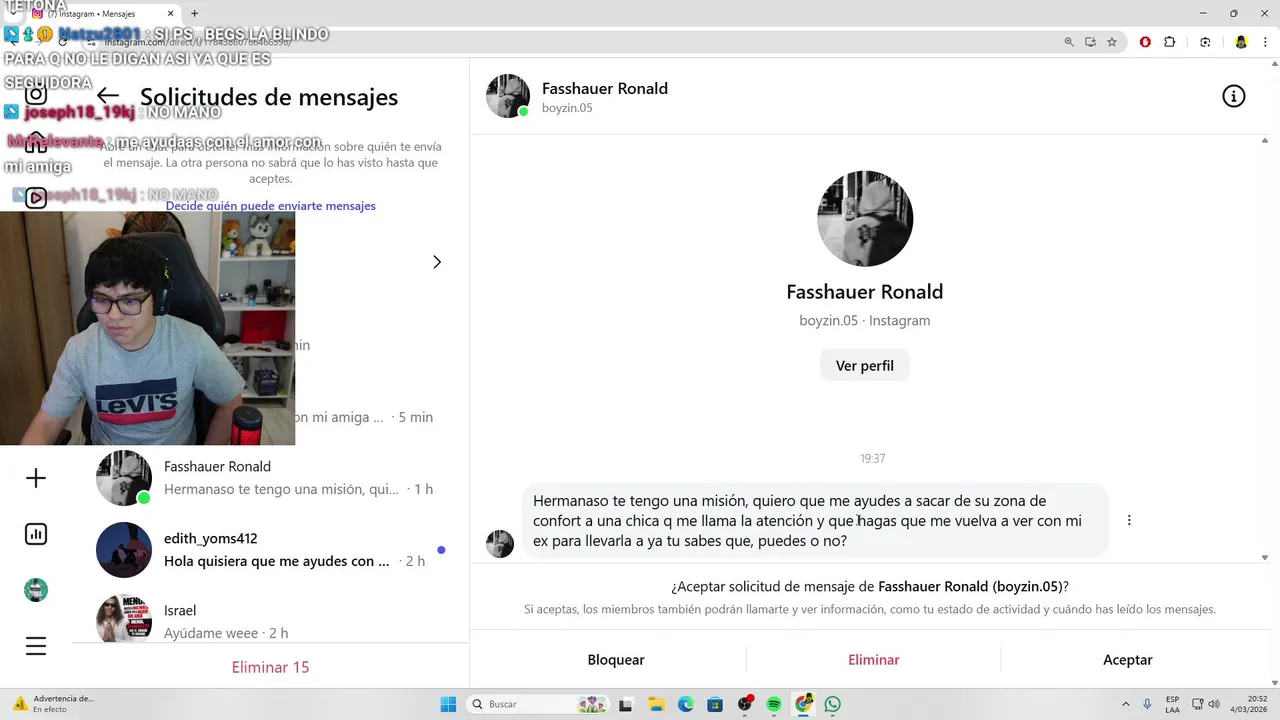Open the browser extensions puzzle icon
Image resolution: width=1280 pixels, height=720 pixels.
[x=1170, y=42]
